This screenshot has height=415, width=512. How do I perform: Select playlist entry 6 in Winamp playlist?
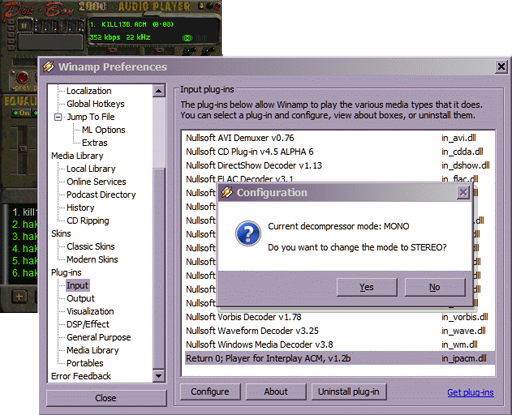point(24,273)
